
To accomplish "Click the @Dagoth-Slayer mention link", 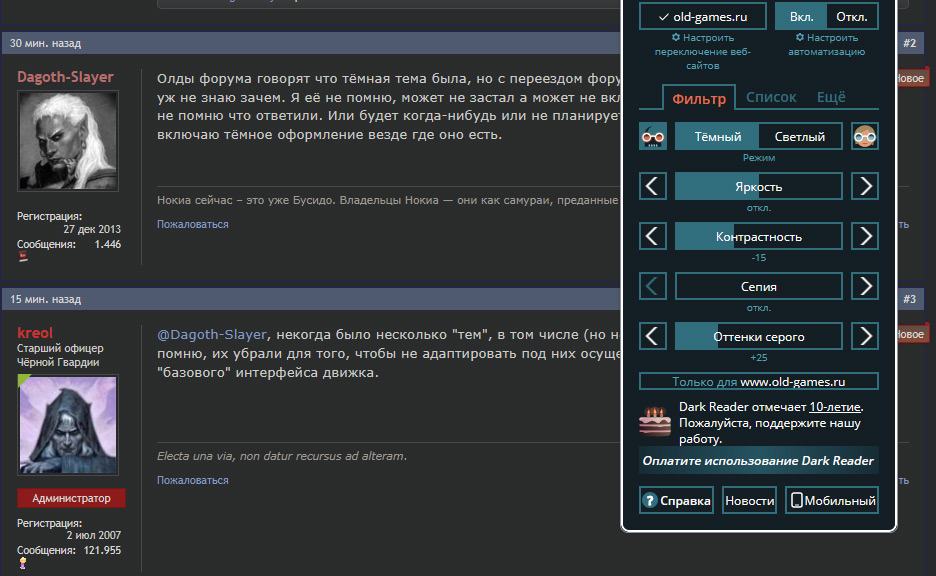I will click(212, 335).
